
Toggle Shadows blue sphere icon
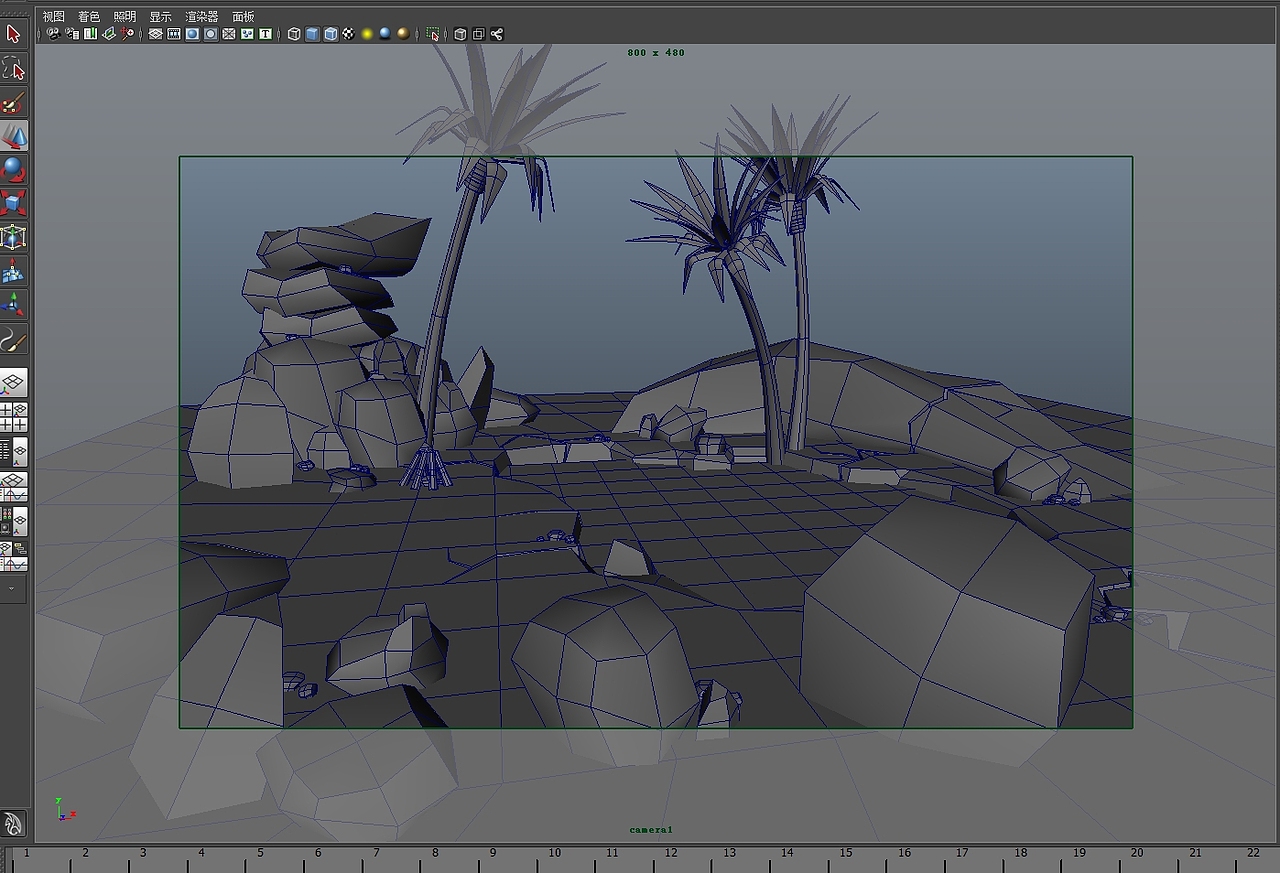pyautogui.click(x=385, y=34)
